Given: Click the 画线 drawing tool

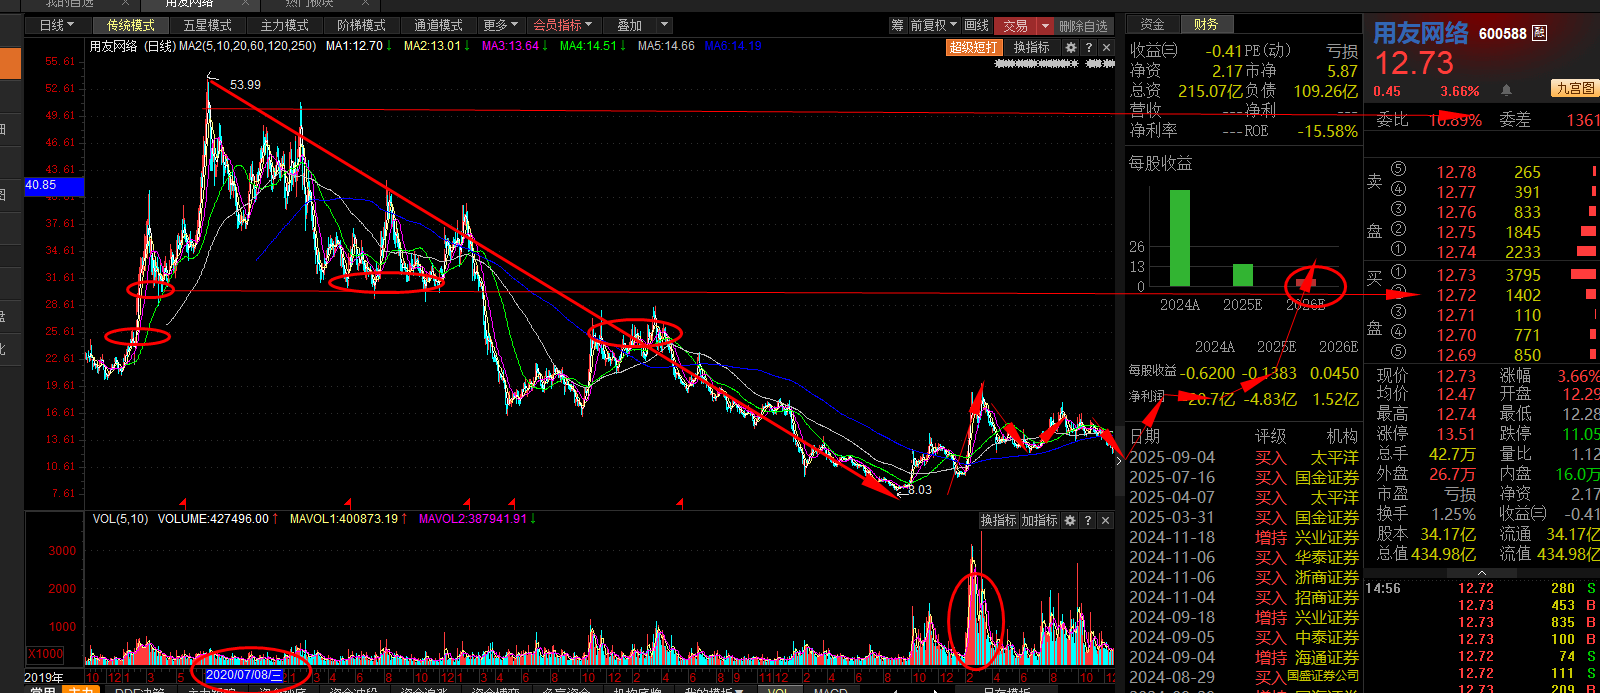Looking at the screenshot, I should pyautogui.click(x=977, y=25).
